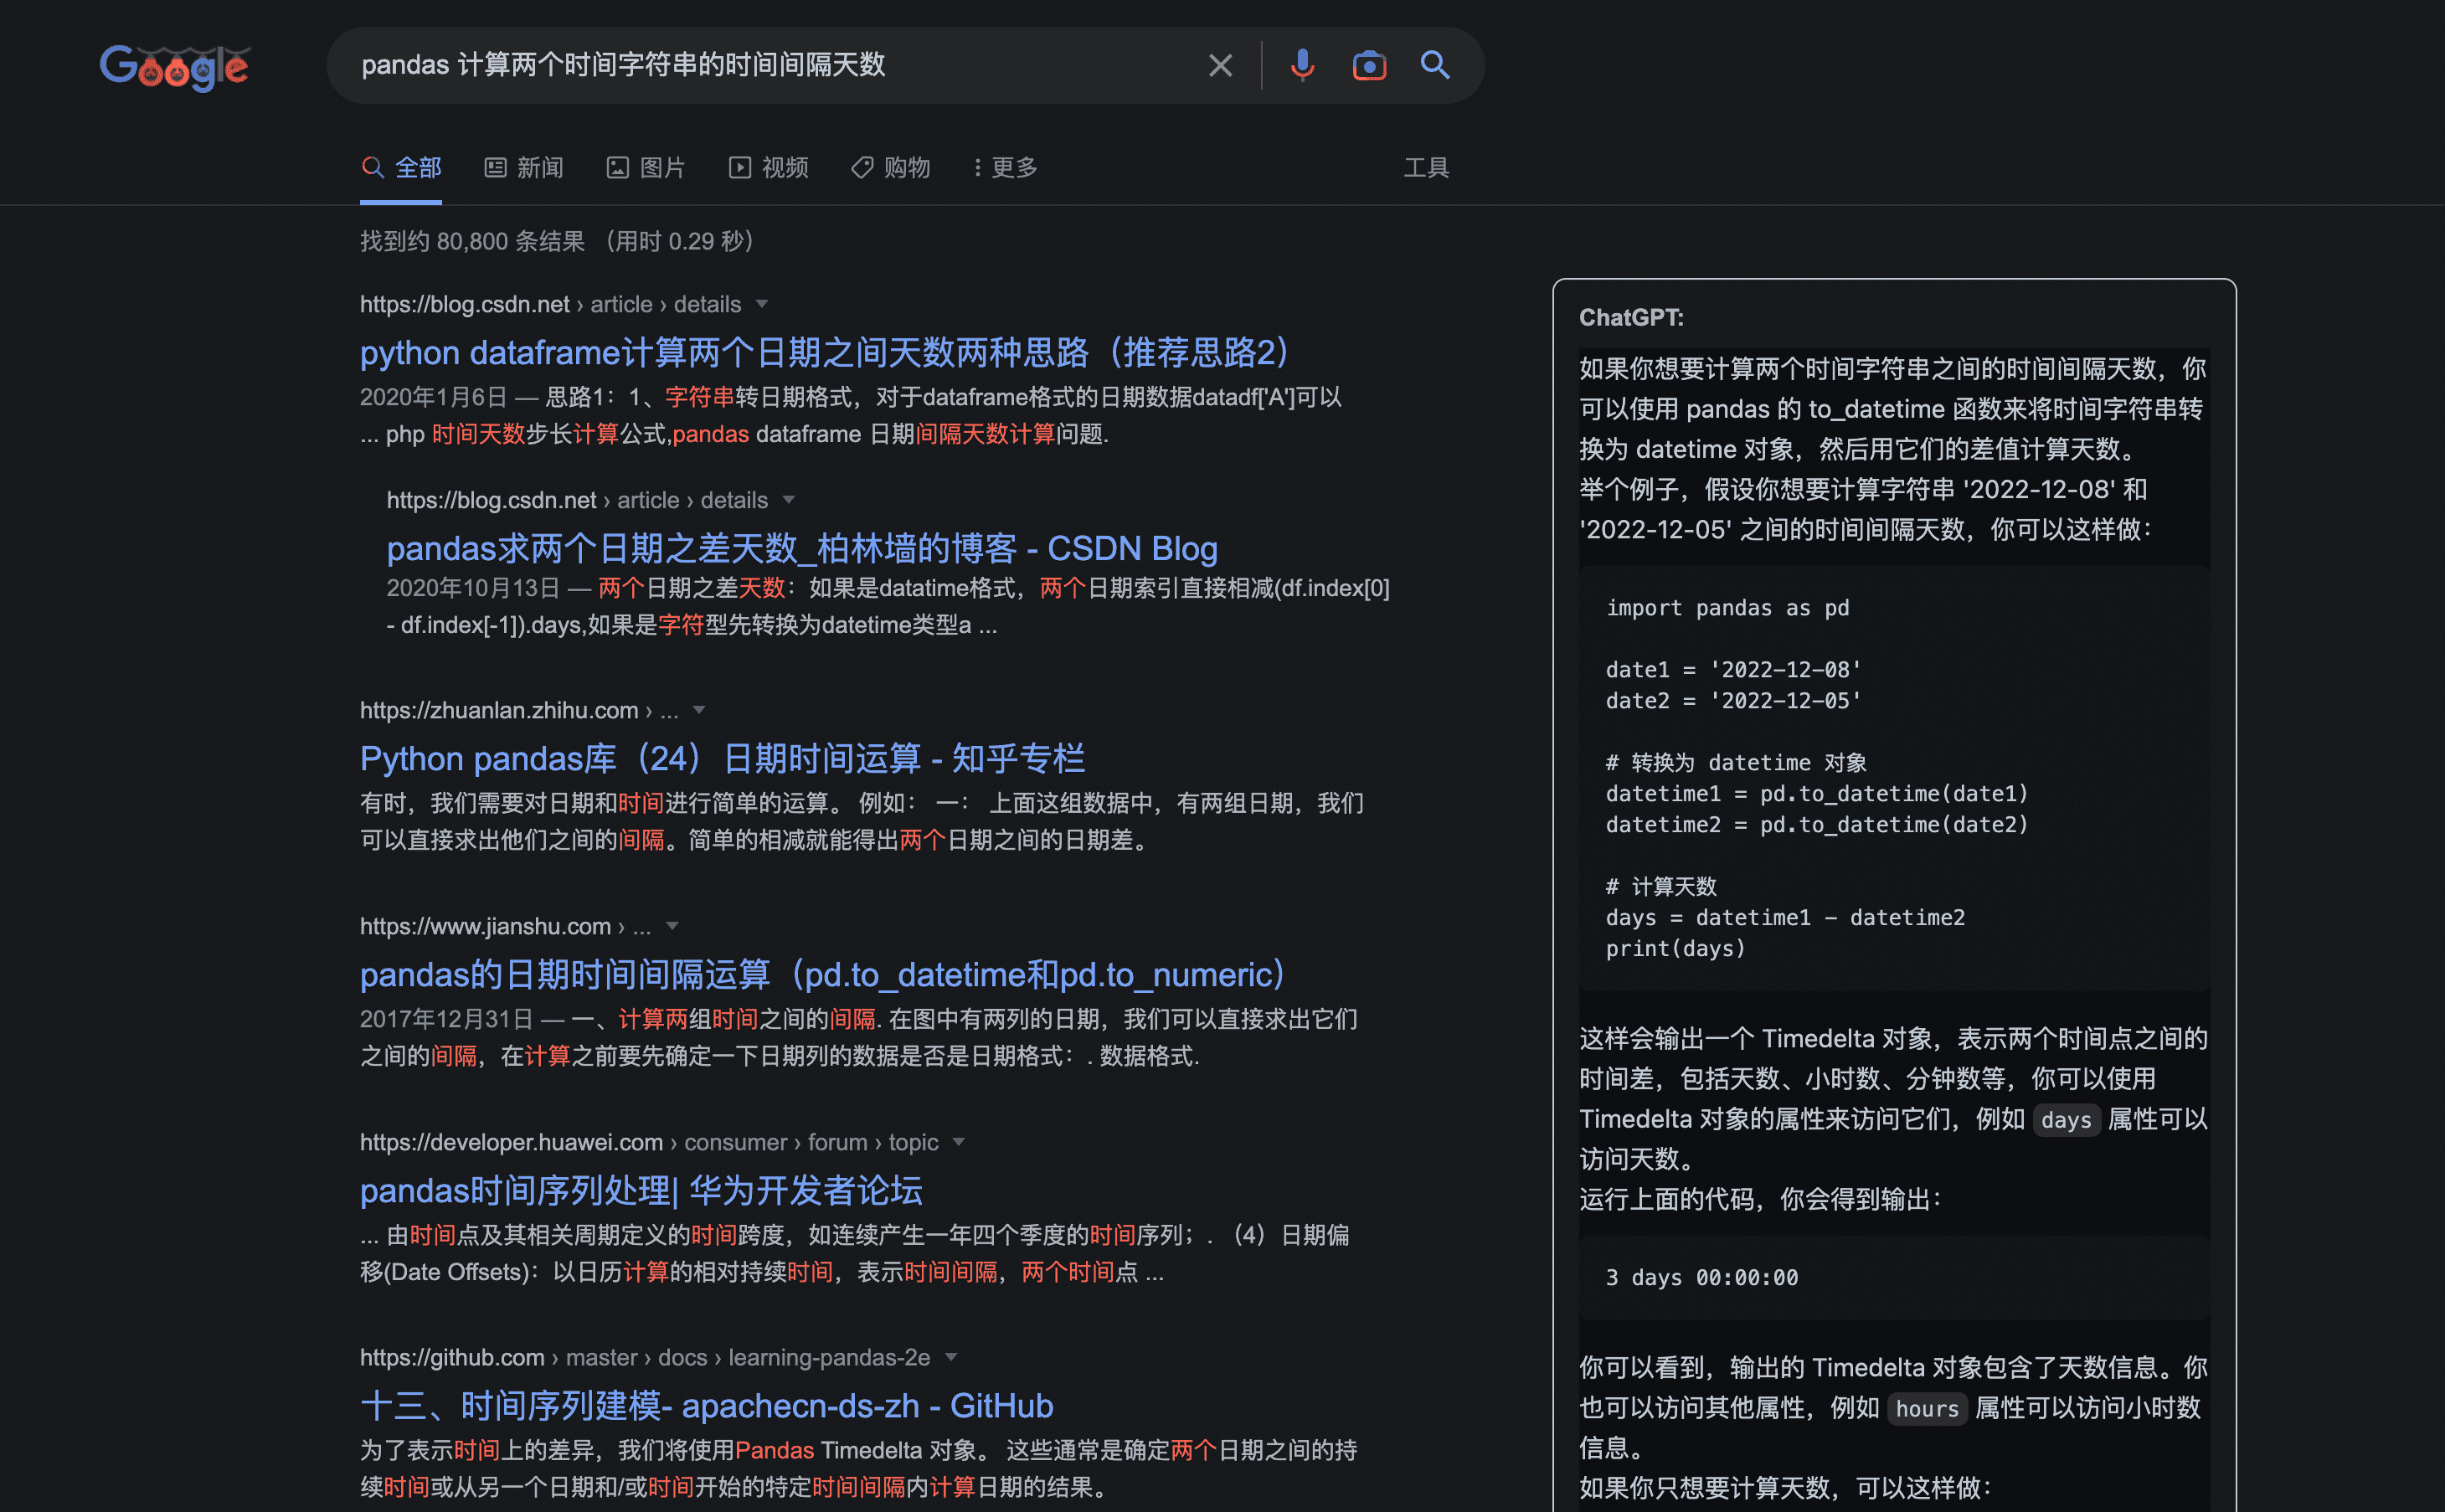Image resolution: width=2445 pixels, height=1512 pixels.
Task: Open pandas的日期时间间隔运算 jianshu result
Action: click(x=824, y=974)
